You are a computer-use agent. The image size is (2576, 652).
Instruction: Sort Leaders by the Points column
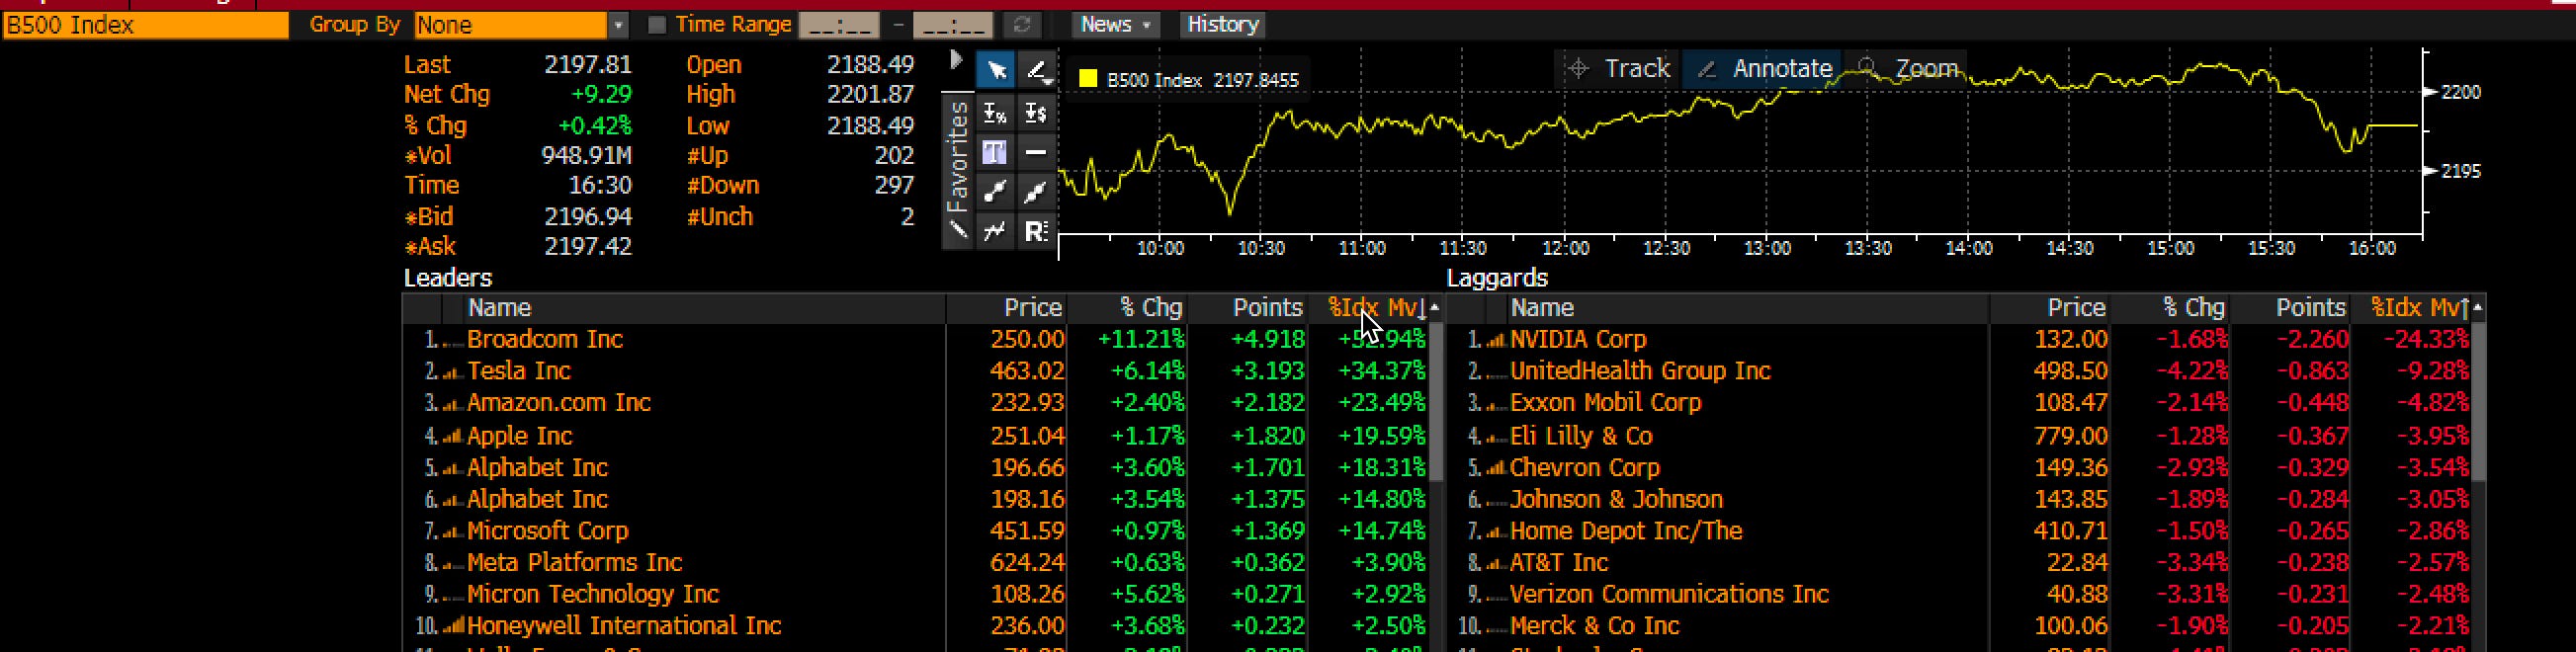[x=1248, y=308]
